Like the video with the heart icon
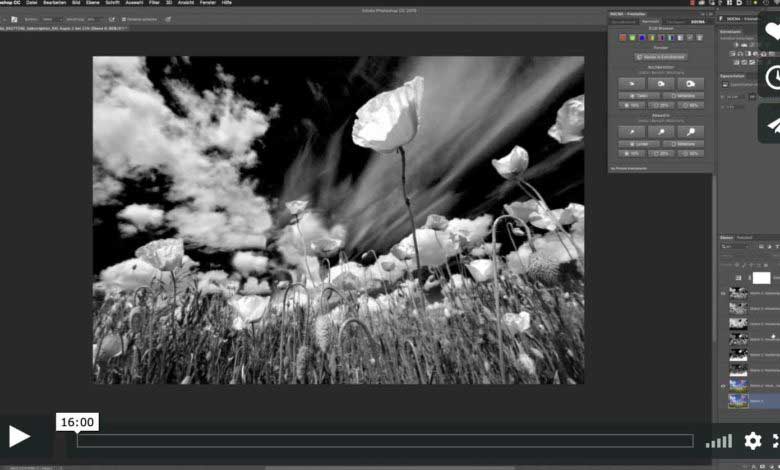 click(772, 31)
